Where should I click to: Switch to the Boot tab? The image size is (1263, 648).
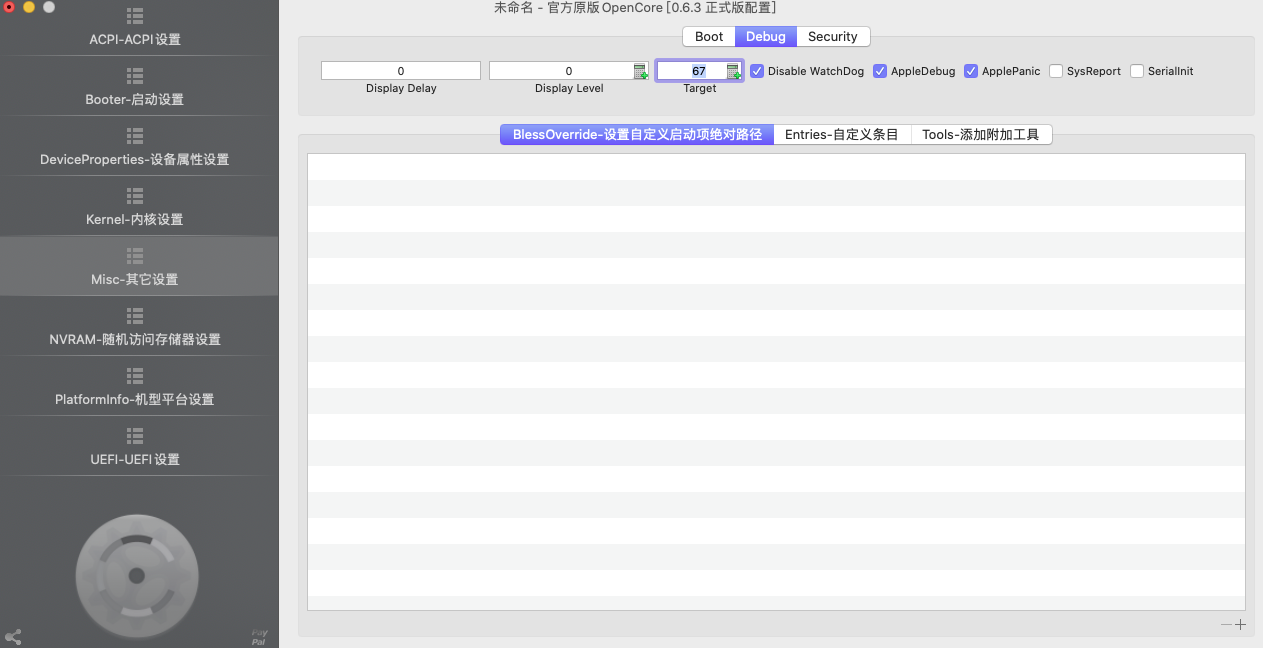709,36
